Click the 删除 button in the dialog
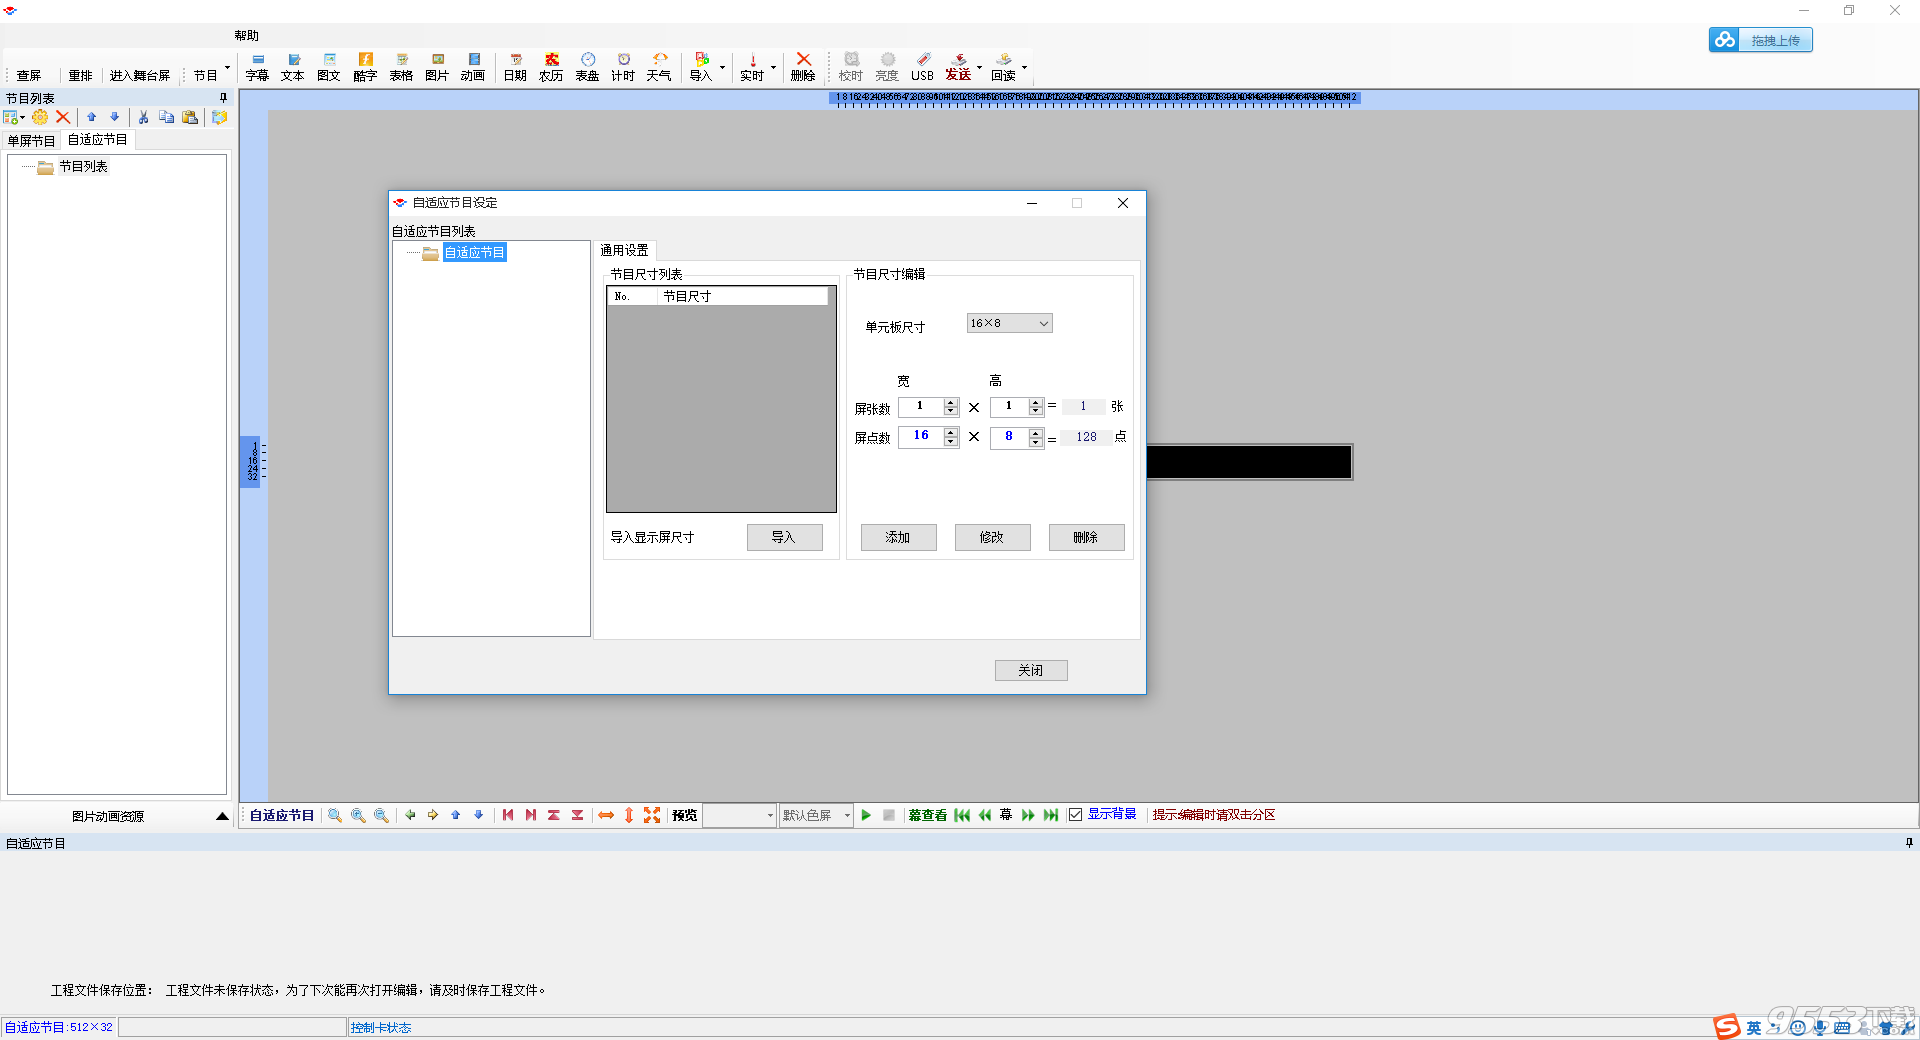1920x1040 pixels. pos(1086,537)
